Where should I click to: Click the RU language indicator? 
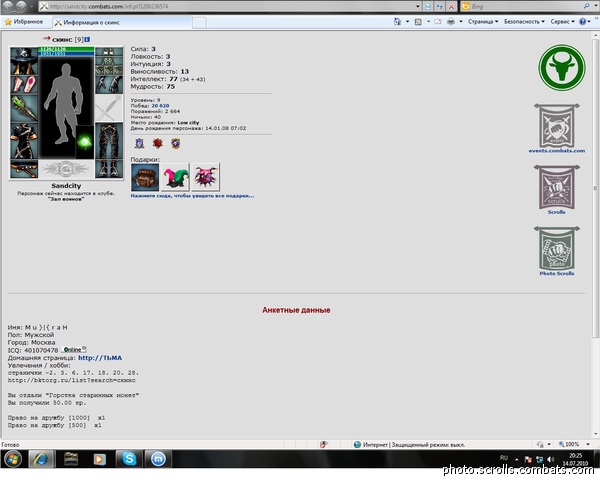504,458
